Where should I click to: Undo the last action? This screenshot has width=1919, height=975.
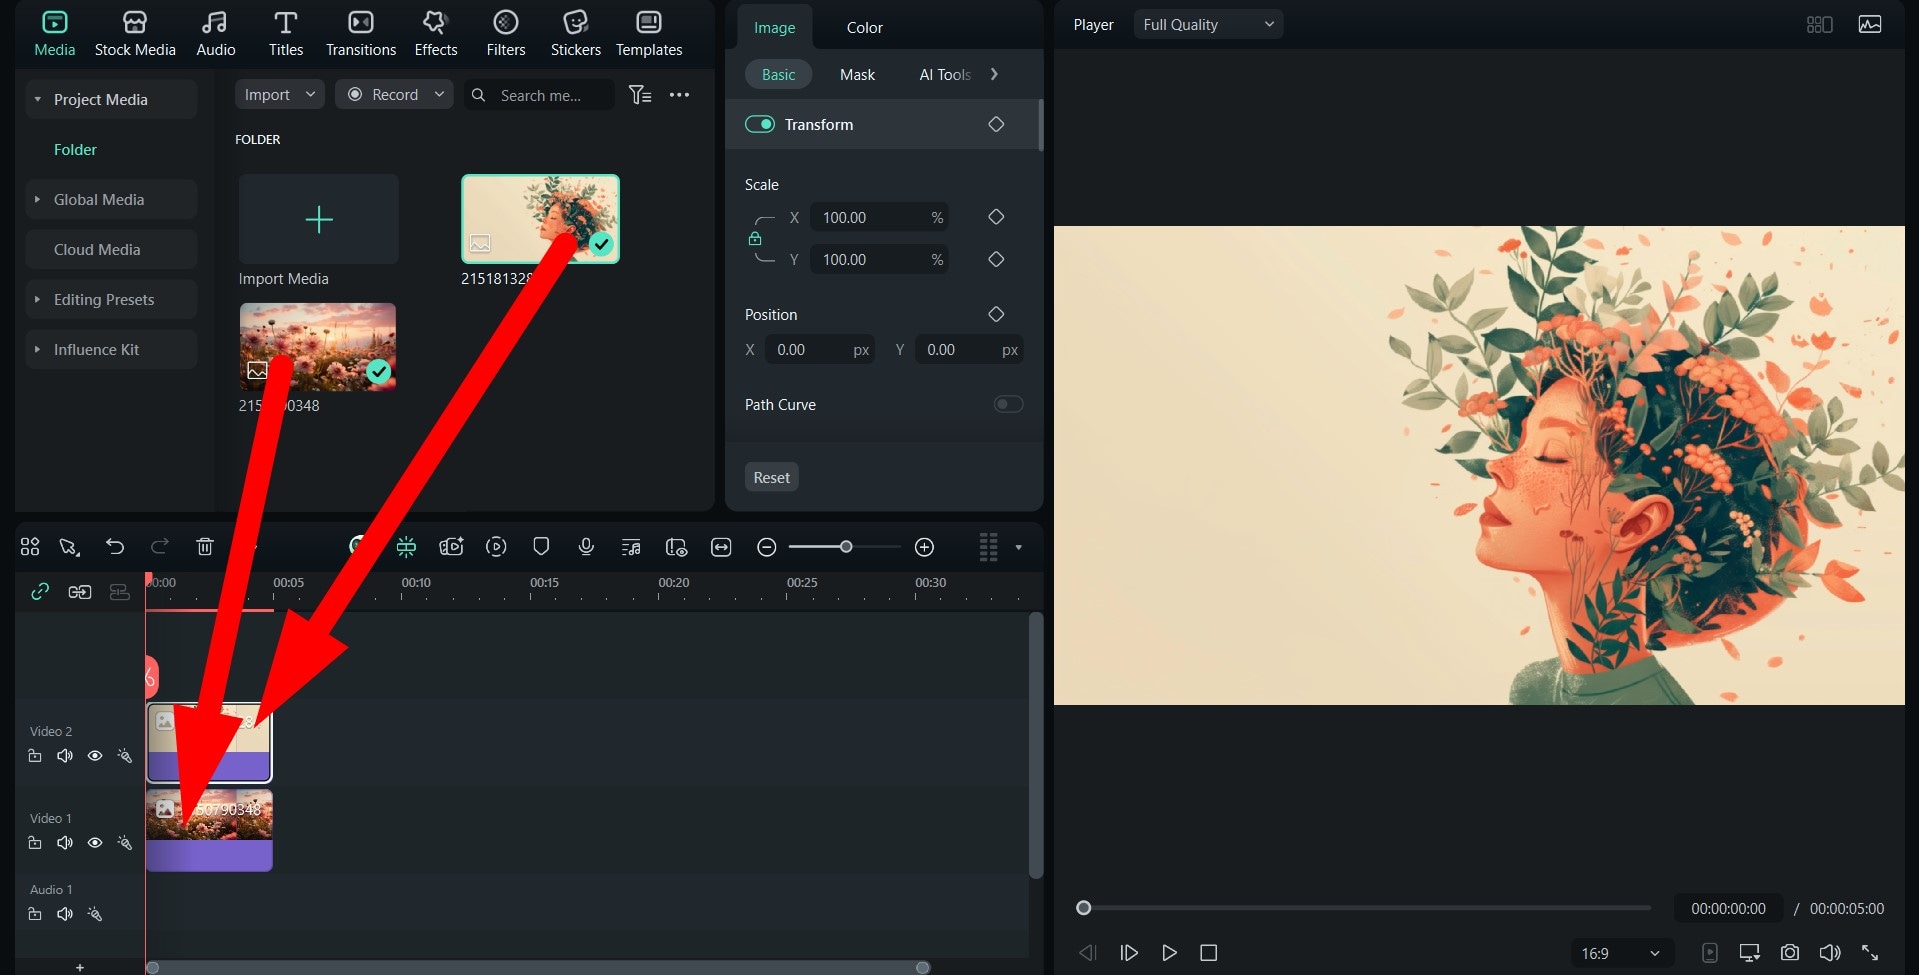(115, 546)
